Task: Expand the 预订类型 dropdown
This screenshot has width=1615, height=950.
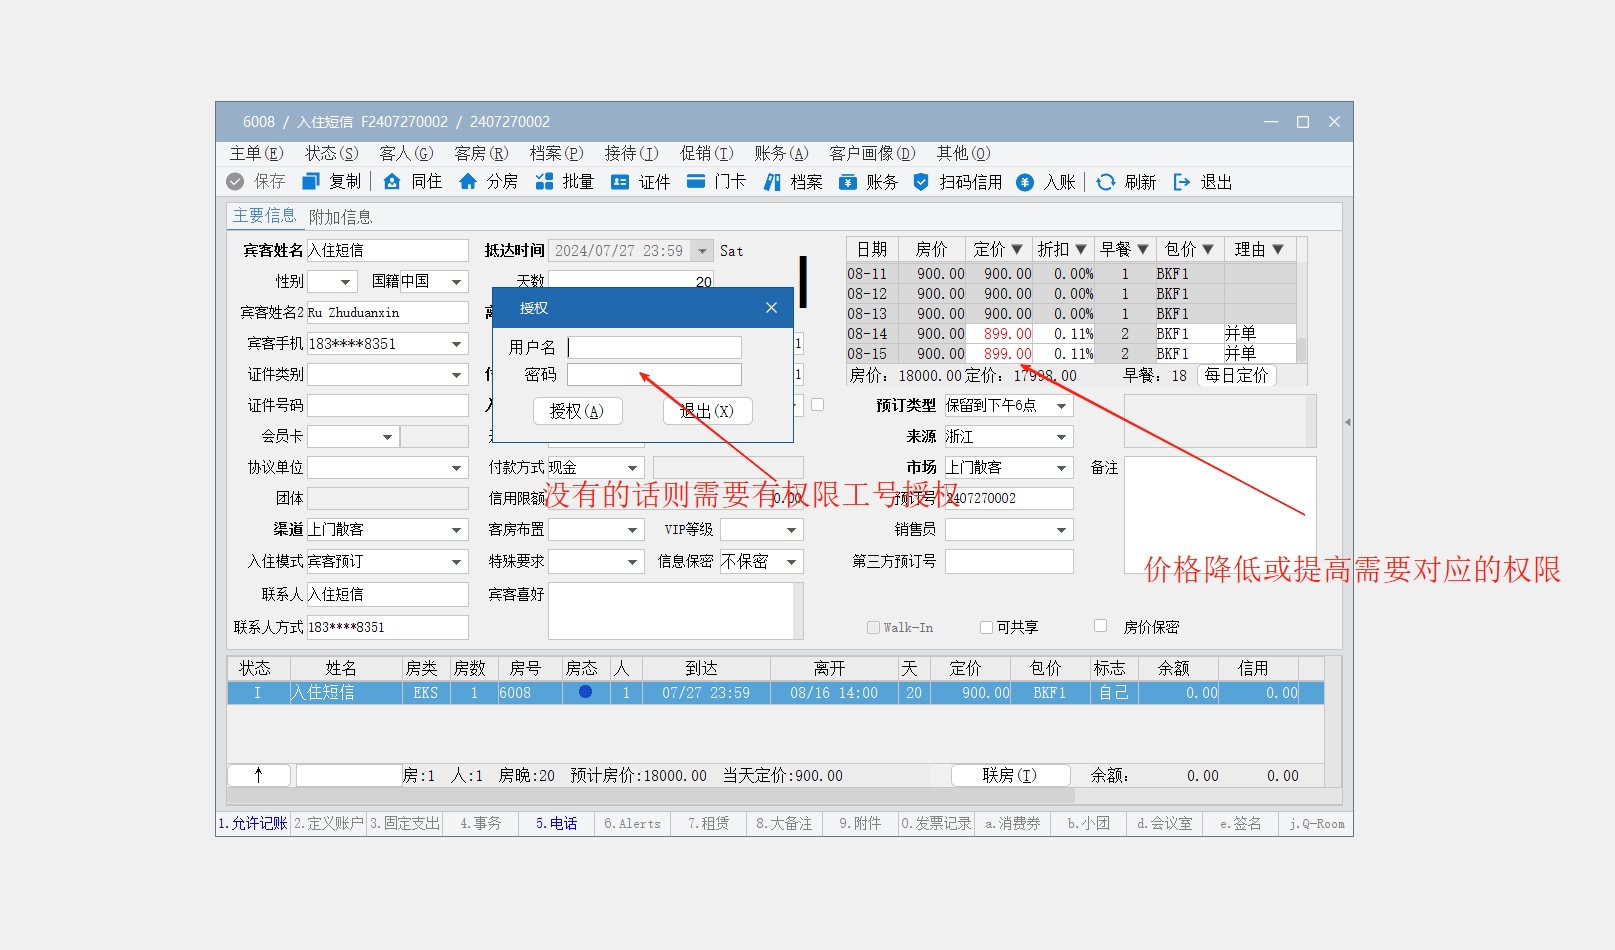Action: coord(1062,406)
